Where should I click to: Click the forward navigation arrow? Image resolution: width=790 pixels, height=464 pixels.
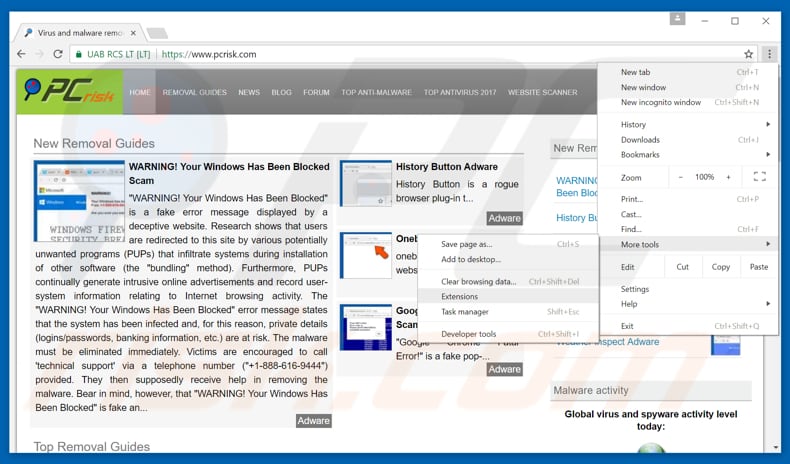pos(39,54)
